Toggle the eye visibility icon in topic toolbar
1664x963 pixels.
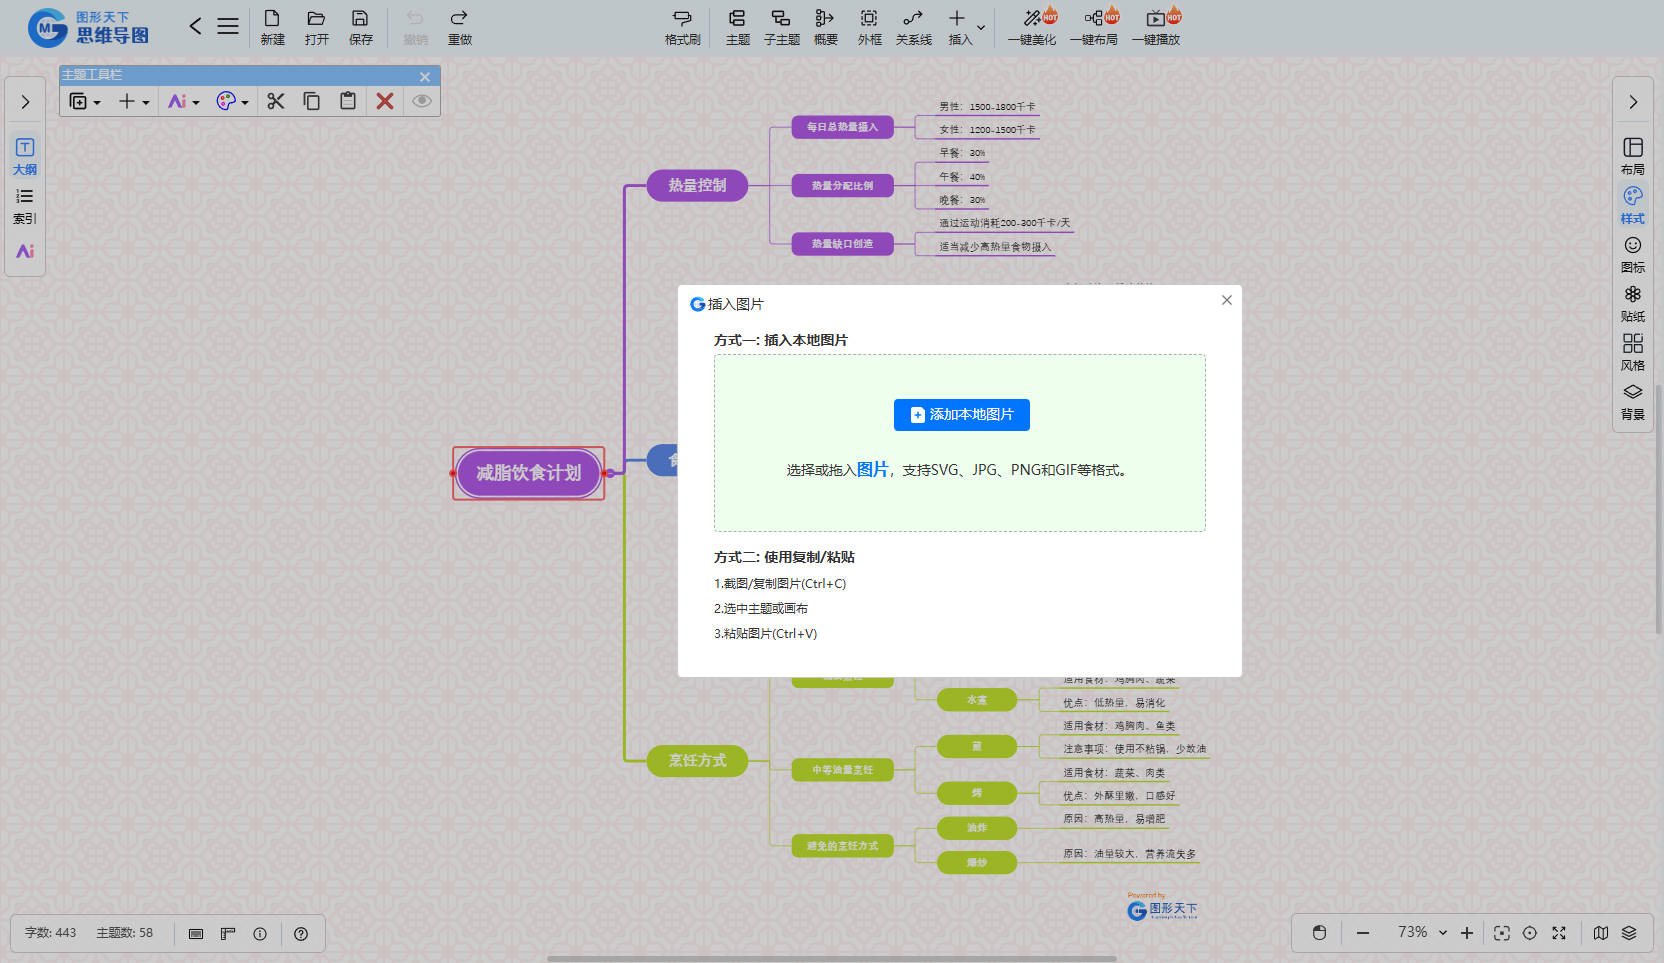(x=422, y=101)
